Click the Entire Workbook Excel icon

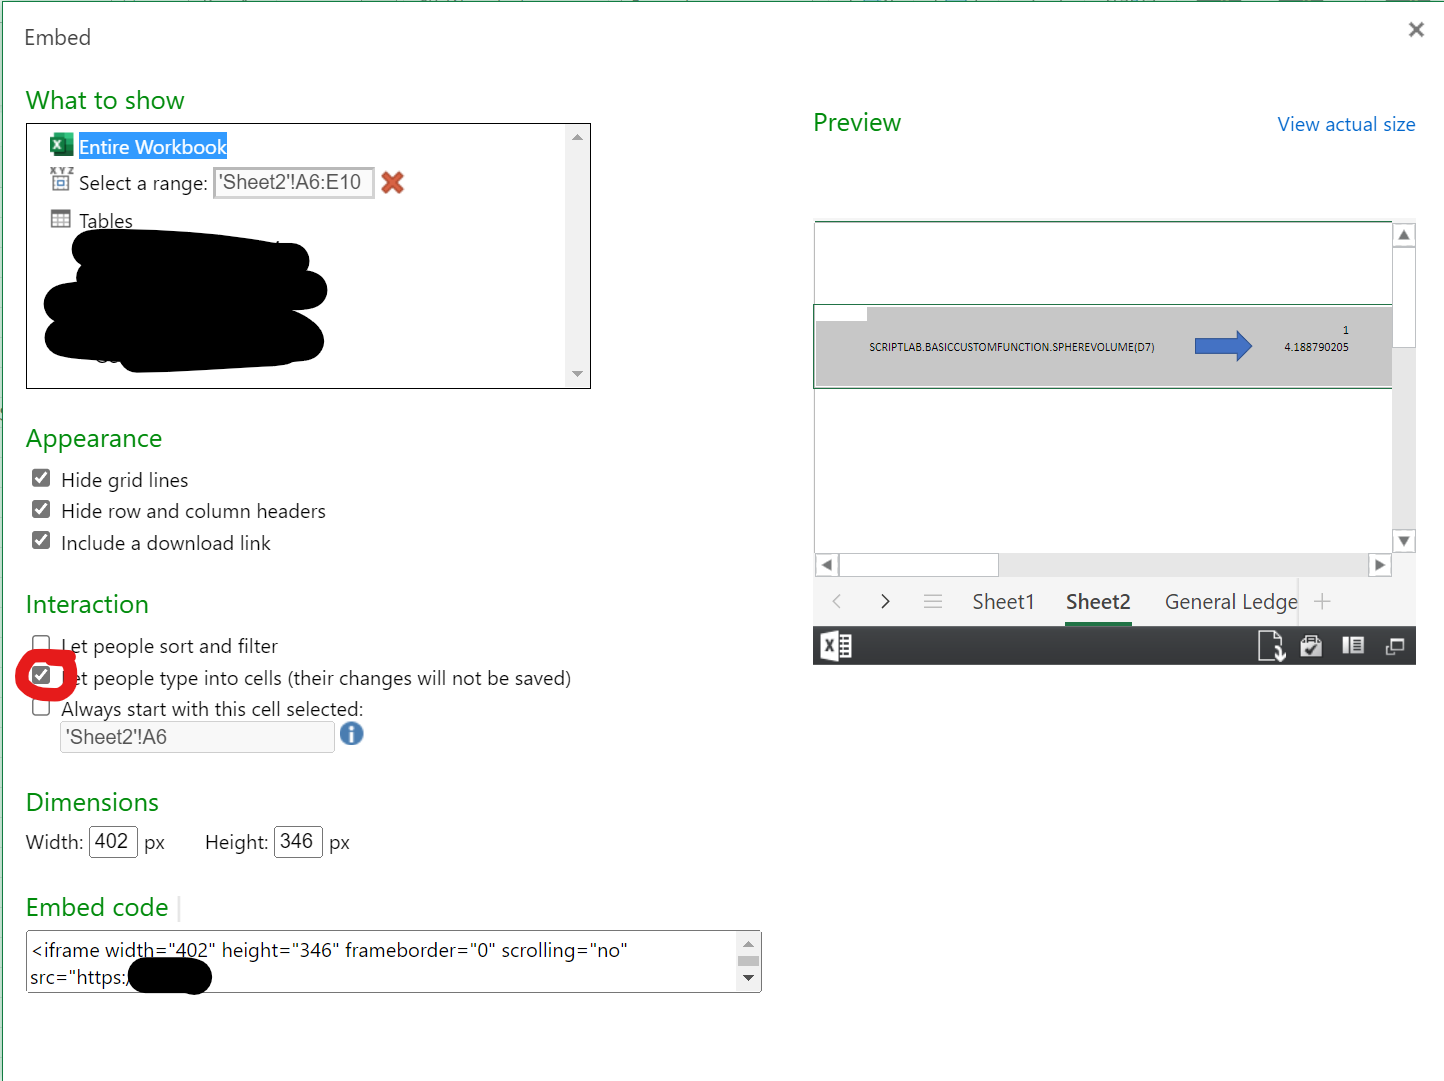coord(60,144)
